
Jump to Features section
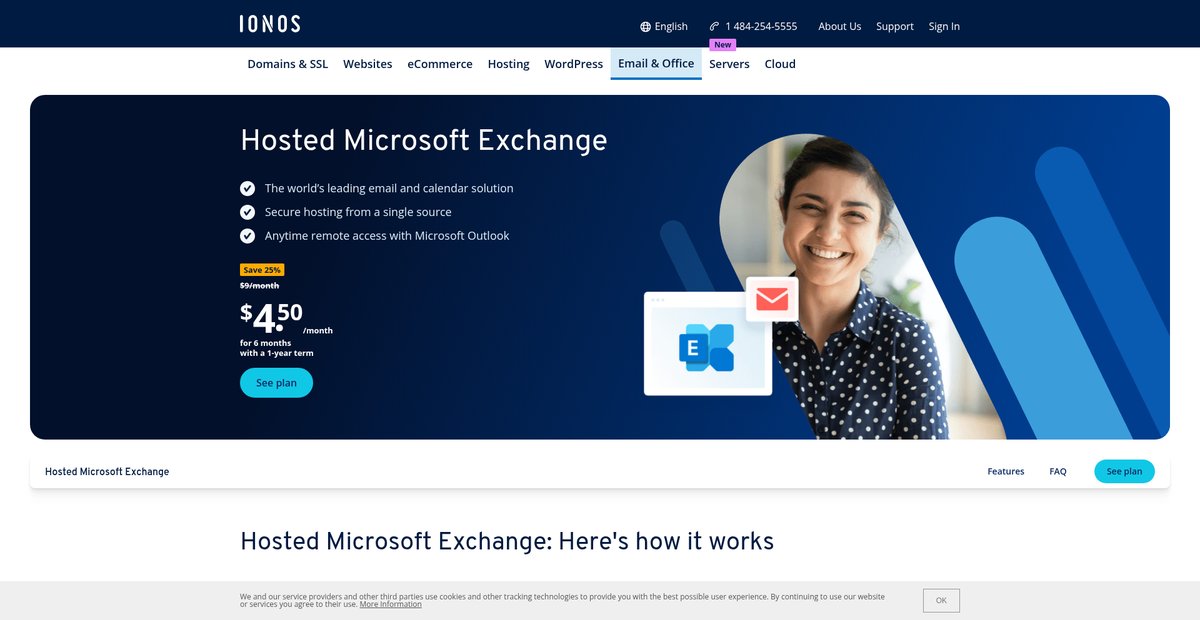[1006, 471]
